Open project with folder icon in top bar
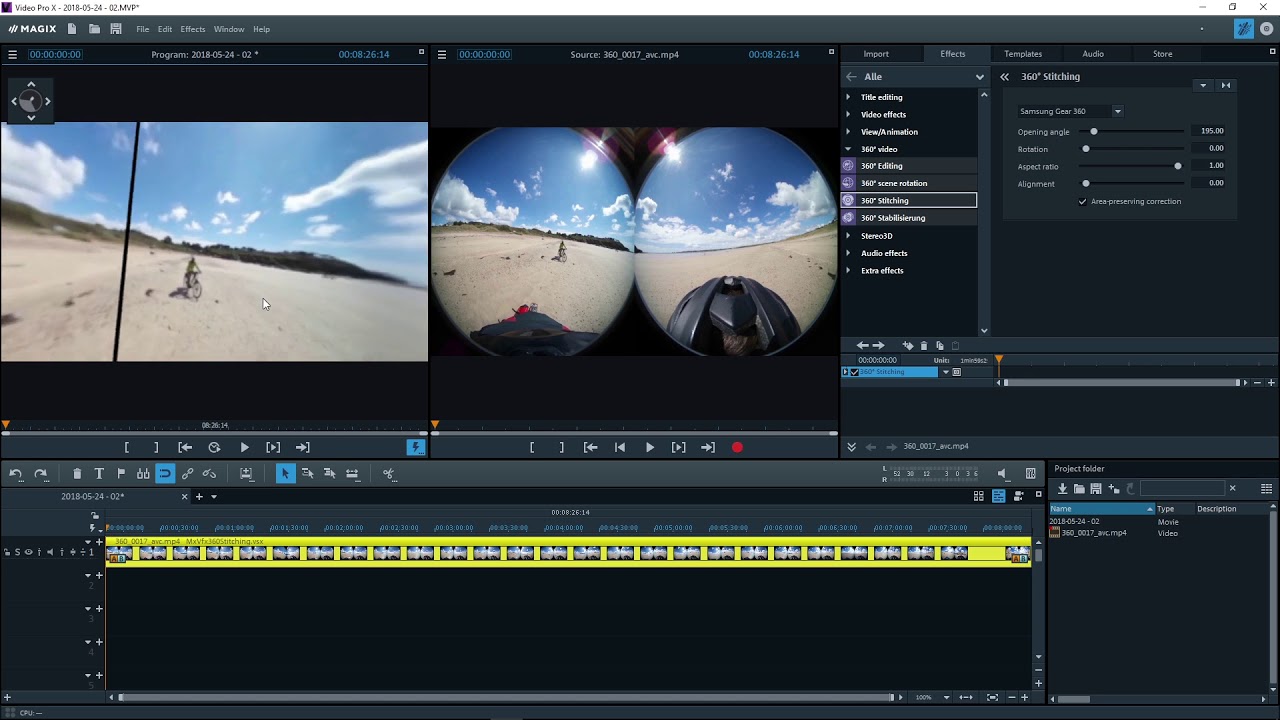Image resolution: width=1280 pixels, height=720 pixels. [94, 29]
